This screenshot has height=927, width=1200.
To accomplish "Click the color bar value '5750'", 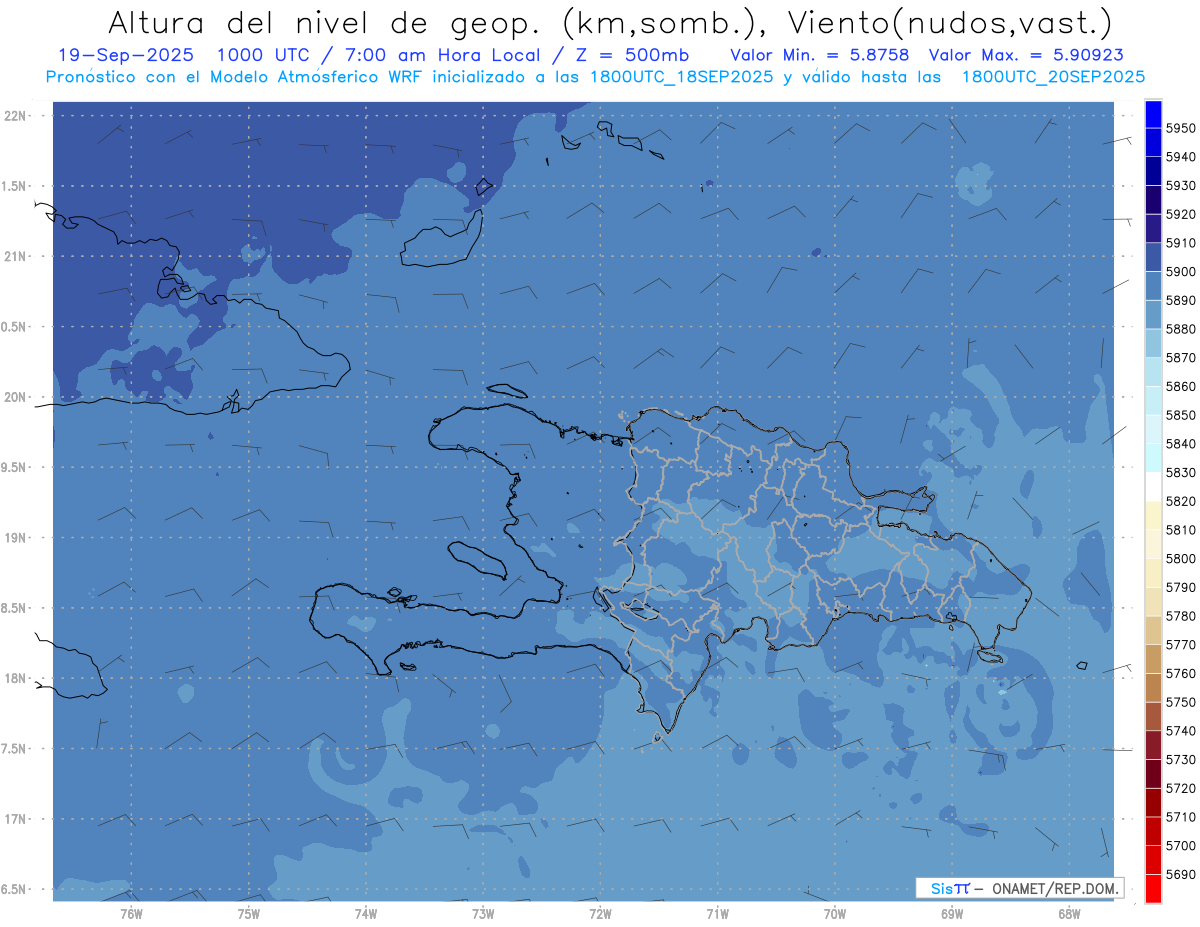I will (1181, 702).
